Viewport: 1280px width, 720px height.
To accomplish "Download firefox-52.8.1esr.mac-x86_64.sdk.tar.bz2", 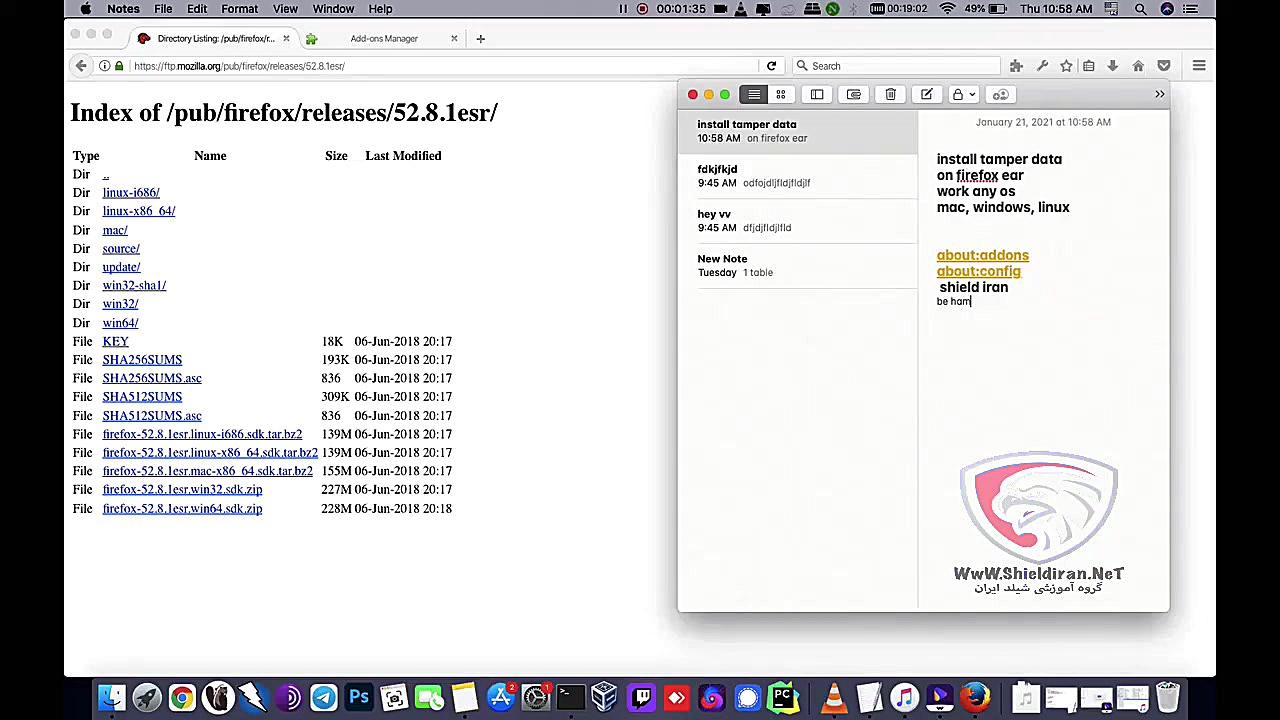I will coord(207,471).
